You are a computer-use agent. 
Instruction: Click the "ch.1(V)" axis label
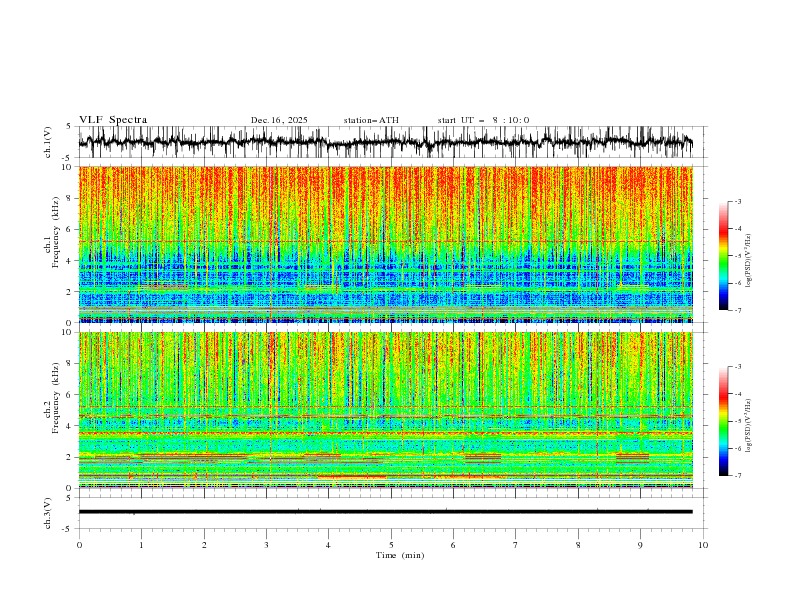click(48, 142)
